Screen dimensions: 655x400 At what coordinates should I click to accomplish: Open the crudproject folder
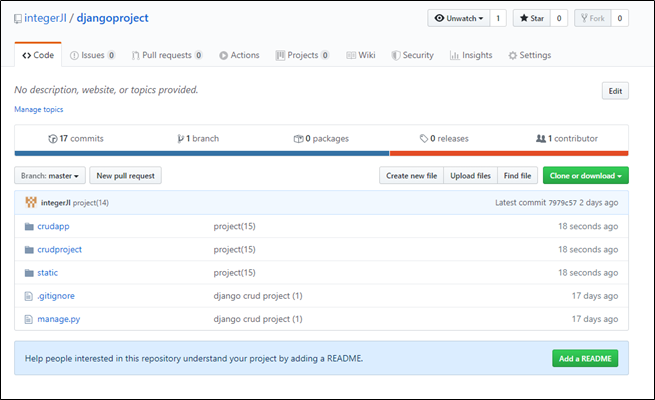pos(60,250)
